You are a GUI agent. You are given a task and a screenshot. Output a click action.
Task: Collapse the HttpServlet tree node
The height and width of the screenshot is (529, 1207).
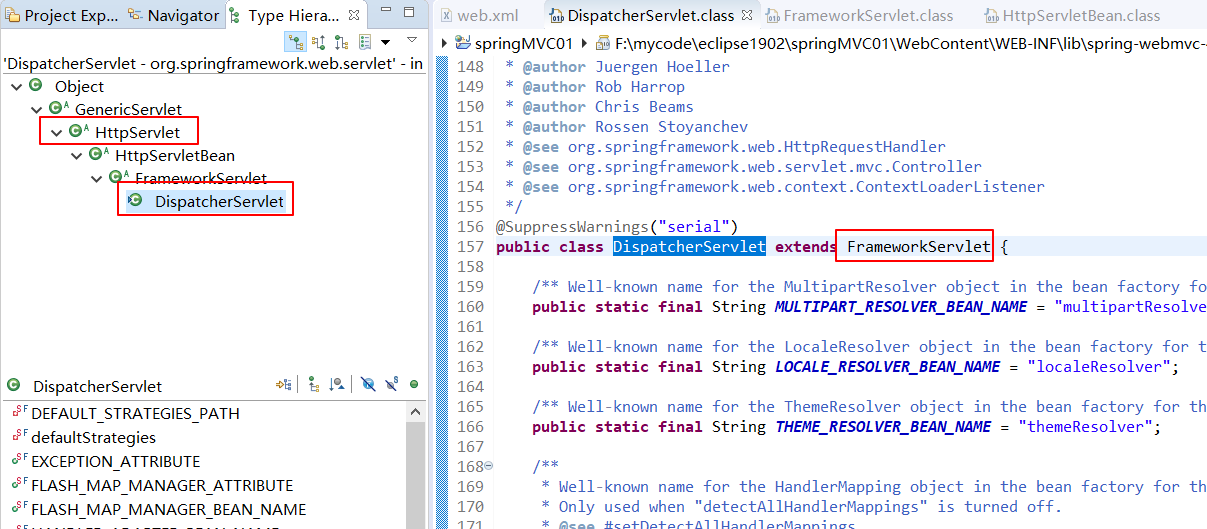[x=57, y=132]
